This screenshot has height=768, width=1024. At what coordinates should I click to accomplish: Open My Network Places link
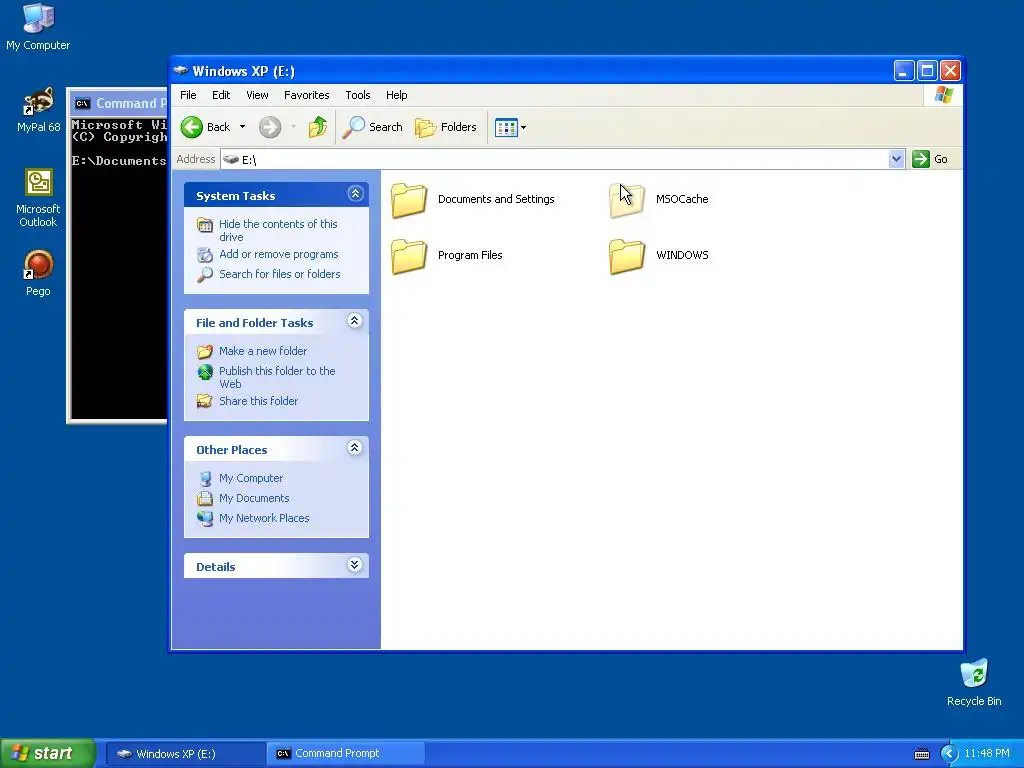[x=264, y=518]
